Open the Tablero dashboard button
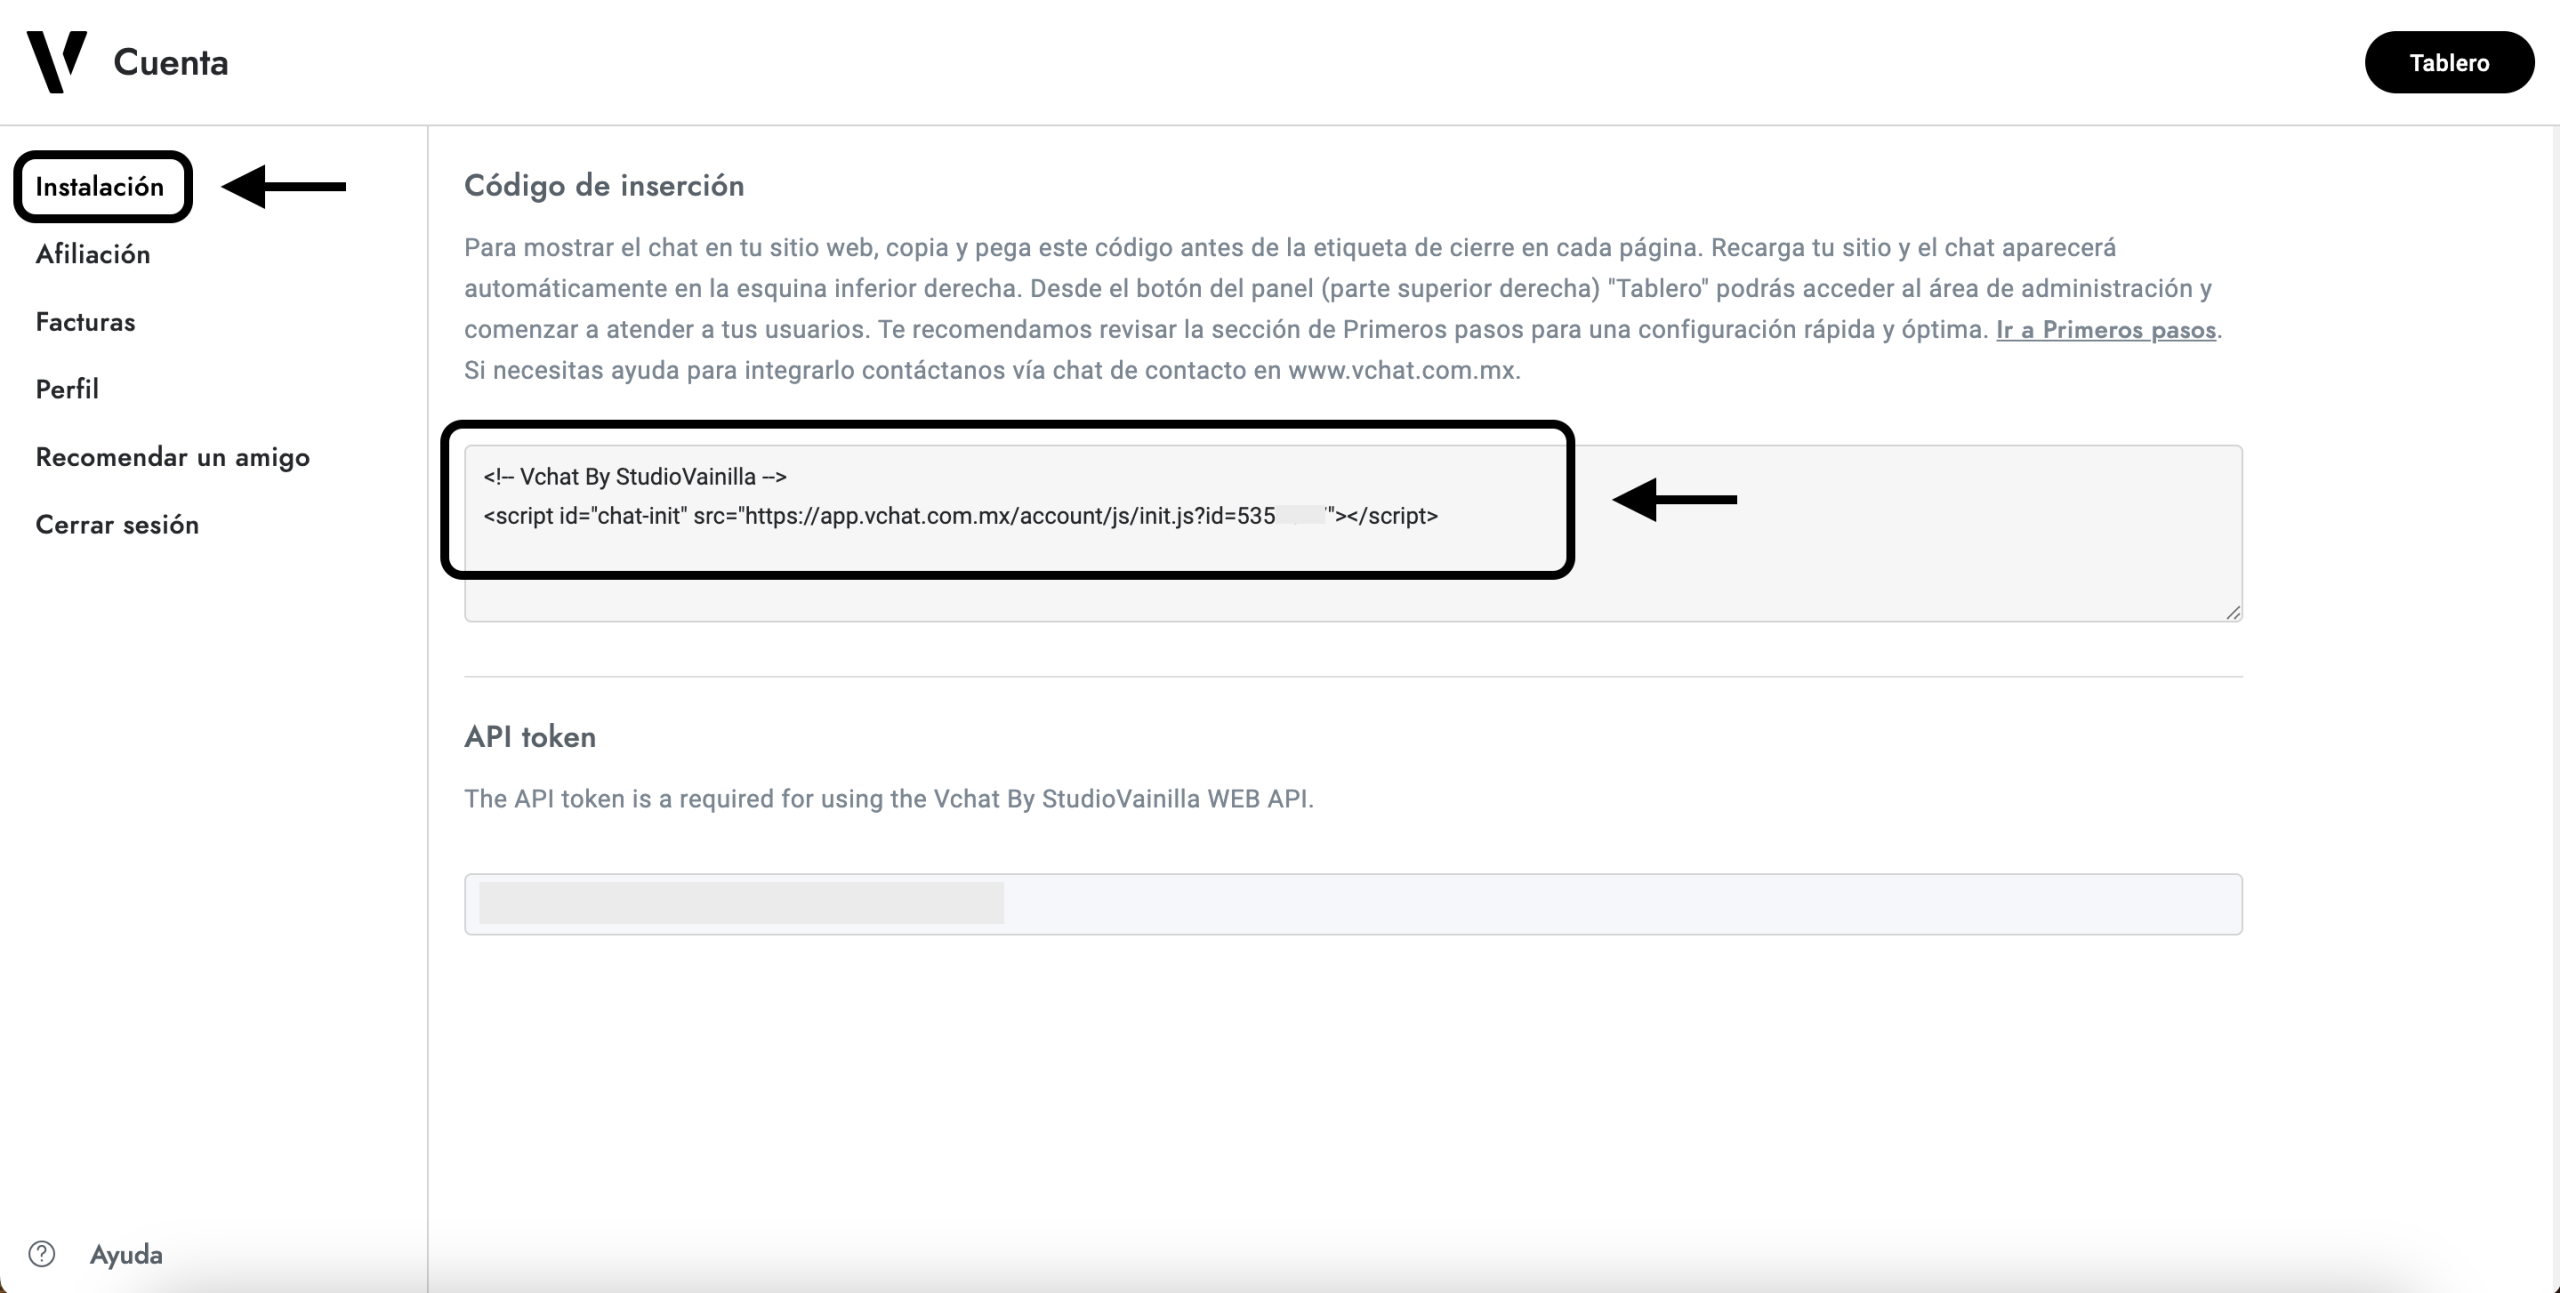This screenshot has height=1293, width=2560. [x=2449, y=62]
